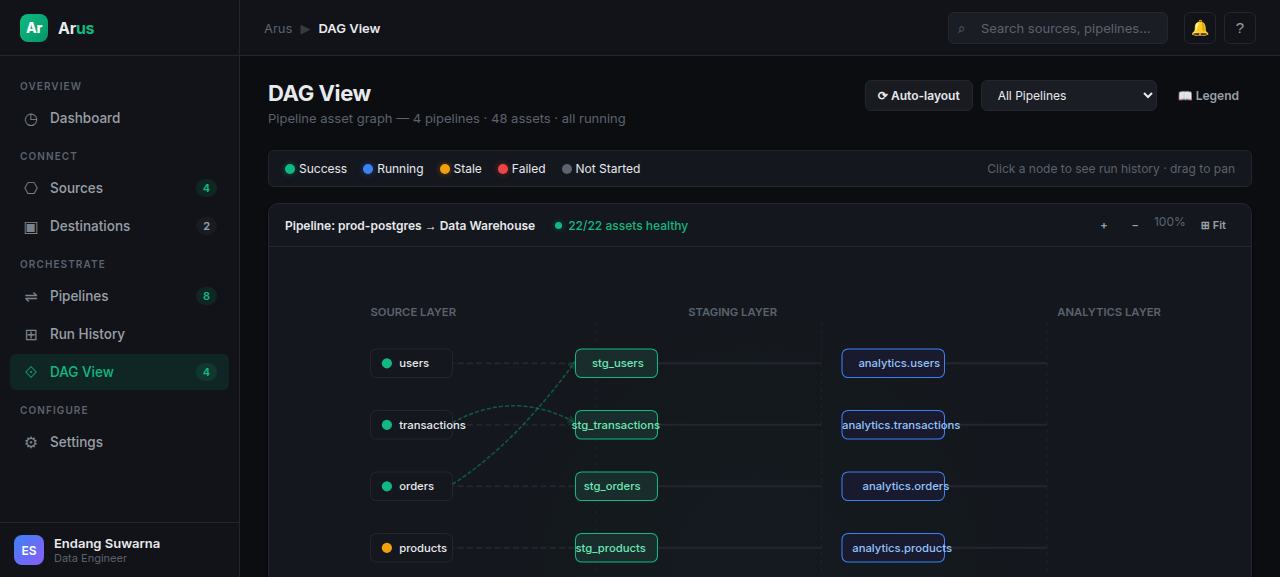The height and width of the screenshot is (577, 1280).
Task: Click the Dashboard clock icon
Action: tap(31, 119)
